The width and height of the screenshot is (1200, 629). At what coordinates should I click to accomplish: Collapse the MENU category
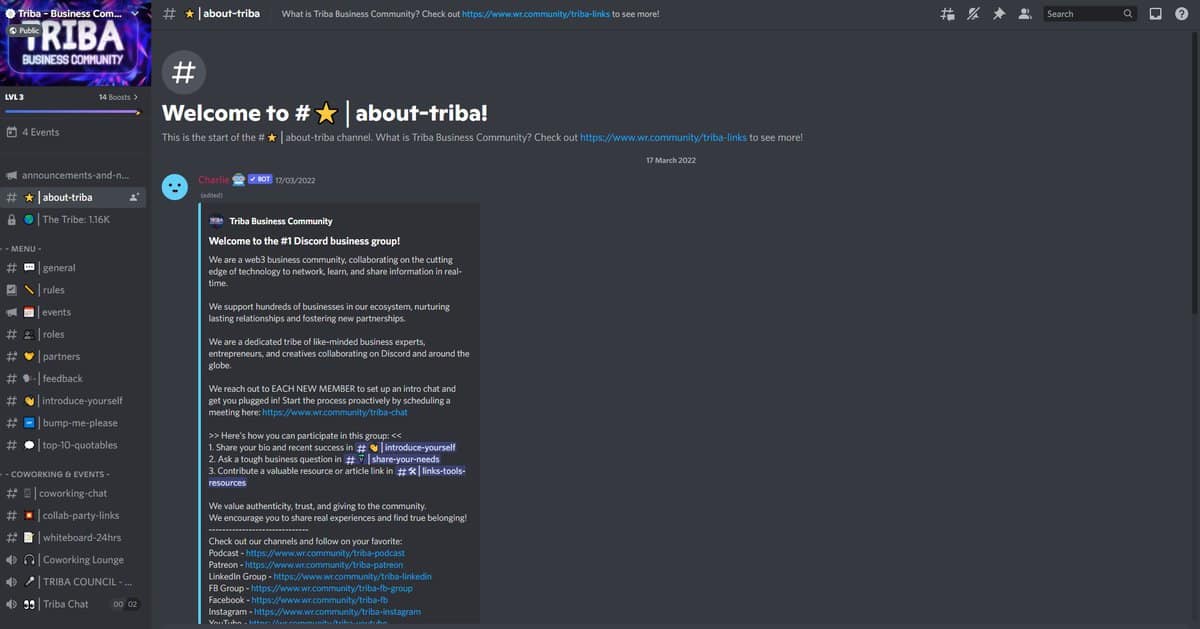[26, 248]
